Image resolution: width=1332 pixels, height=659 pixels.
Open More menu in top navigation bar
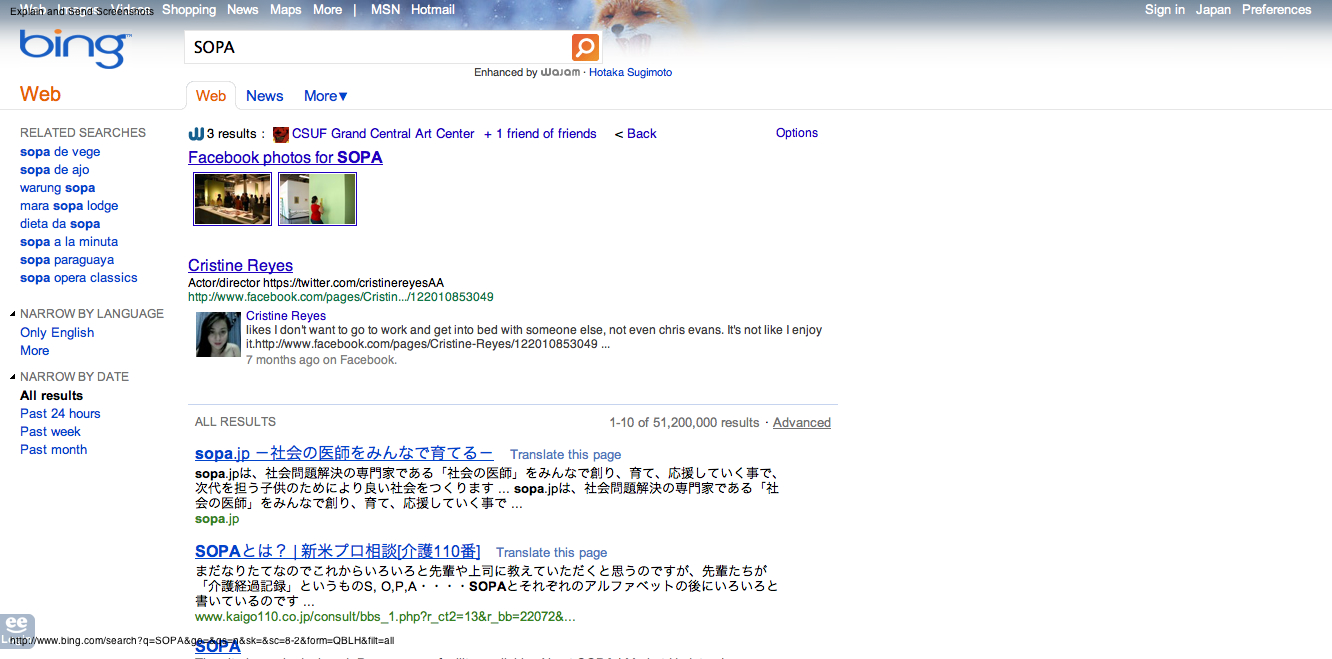click(327, 10)
